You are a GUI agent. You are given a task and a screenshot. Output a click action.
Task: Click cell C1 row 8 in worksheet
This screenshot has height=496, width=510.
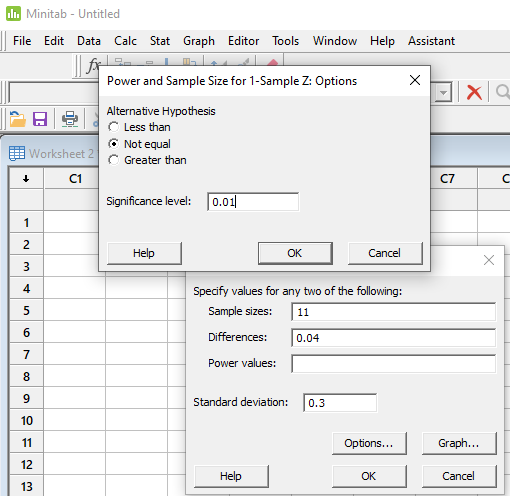tap(75, 376)
